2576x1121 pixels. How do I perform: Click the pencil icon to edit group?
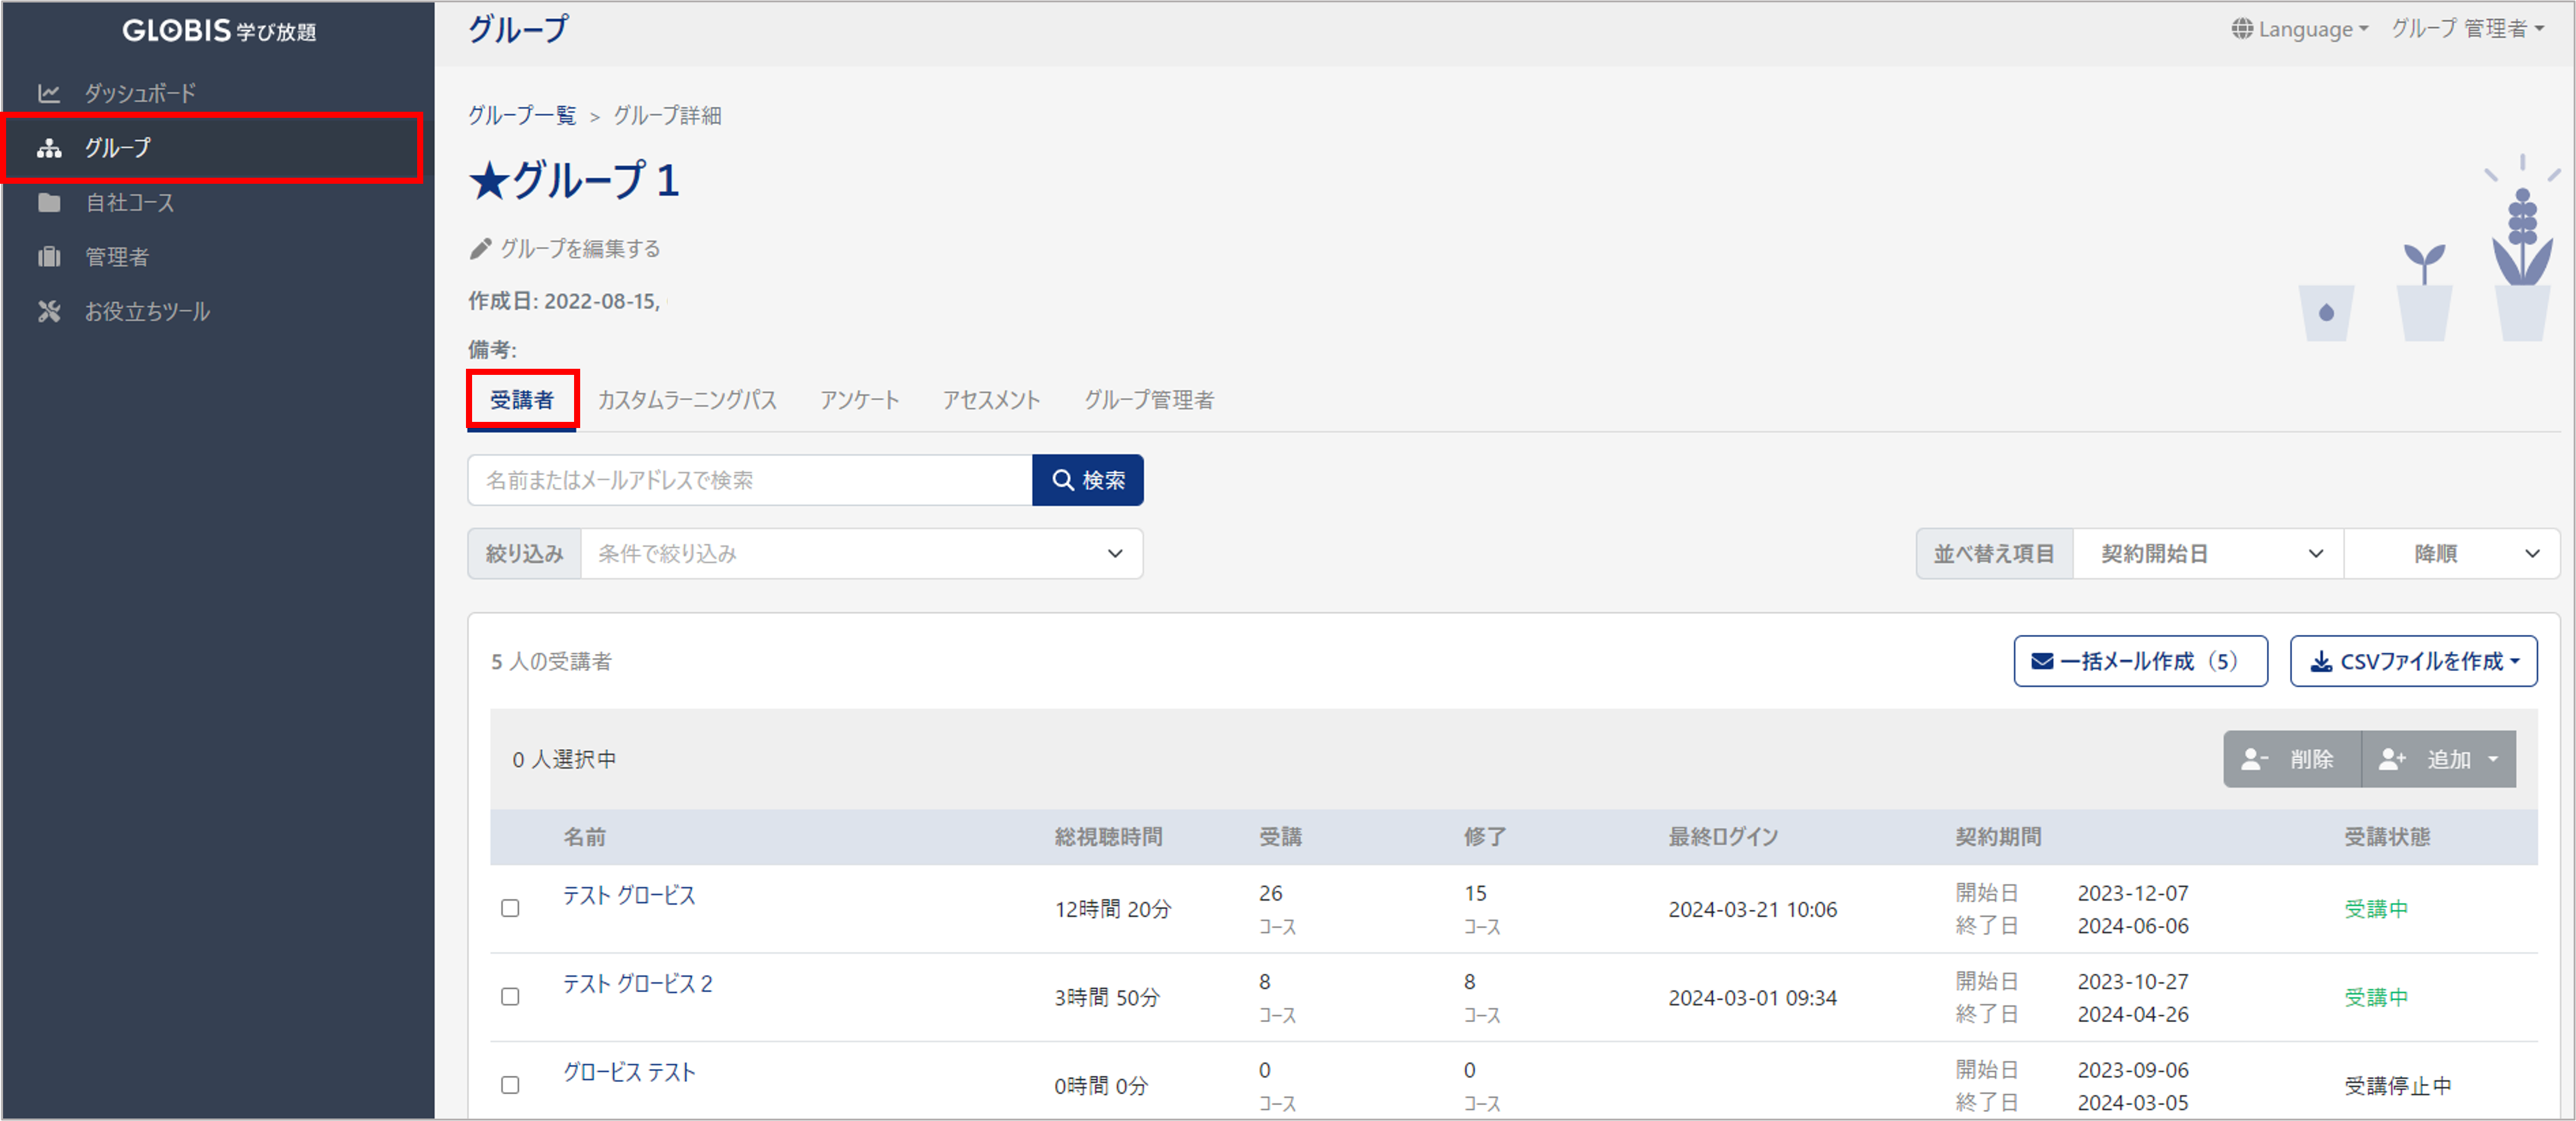click(x=481, y=249)
